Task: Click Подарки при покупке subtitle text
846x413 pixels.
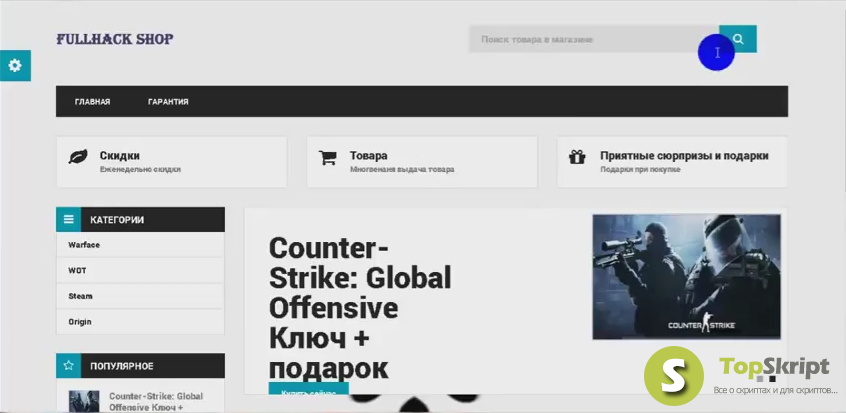Action: coord(640,170)
